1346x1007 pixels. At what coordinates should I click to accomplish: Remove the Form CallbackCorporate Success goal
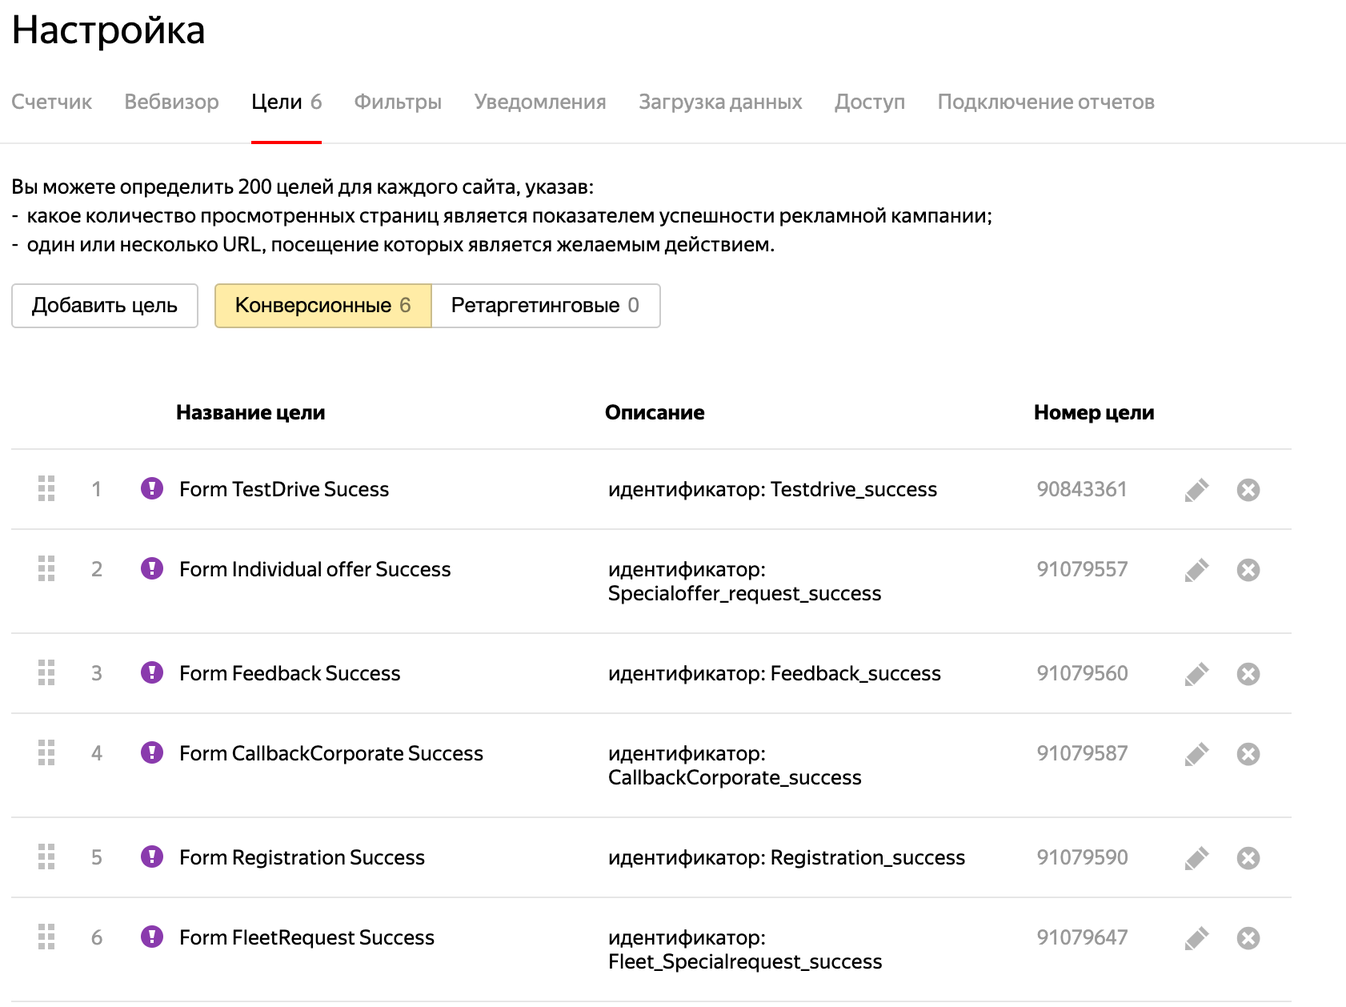(x=1248, y=754)
